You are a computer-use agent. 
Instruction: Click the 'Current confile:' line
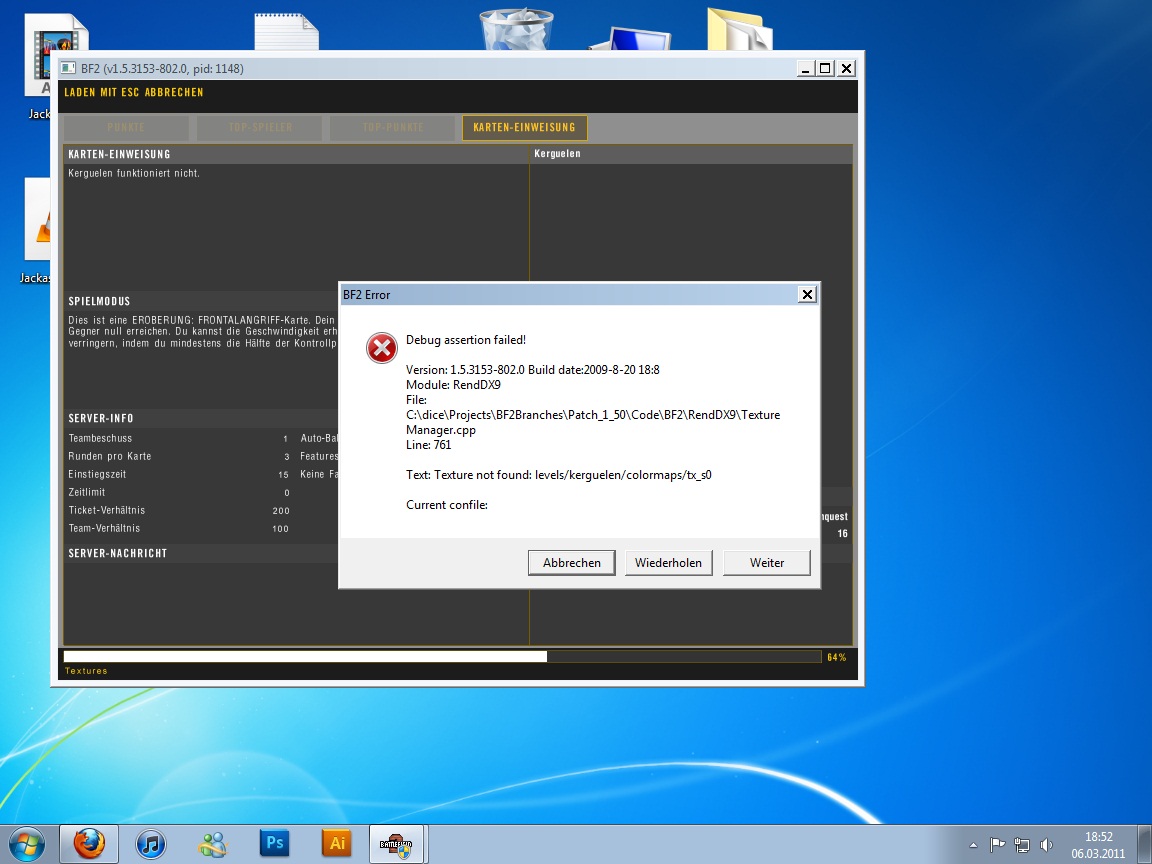point(447,505)
